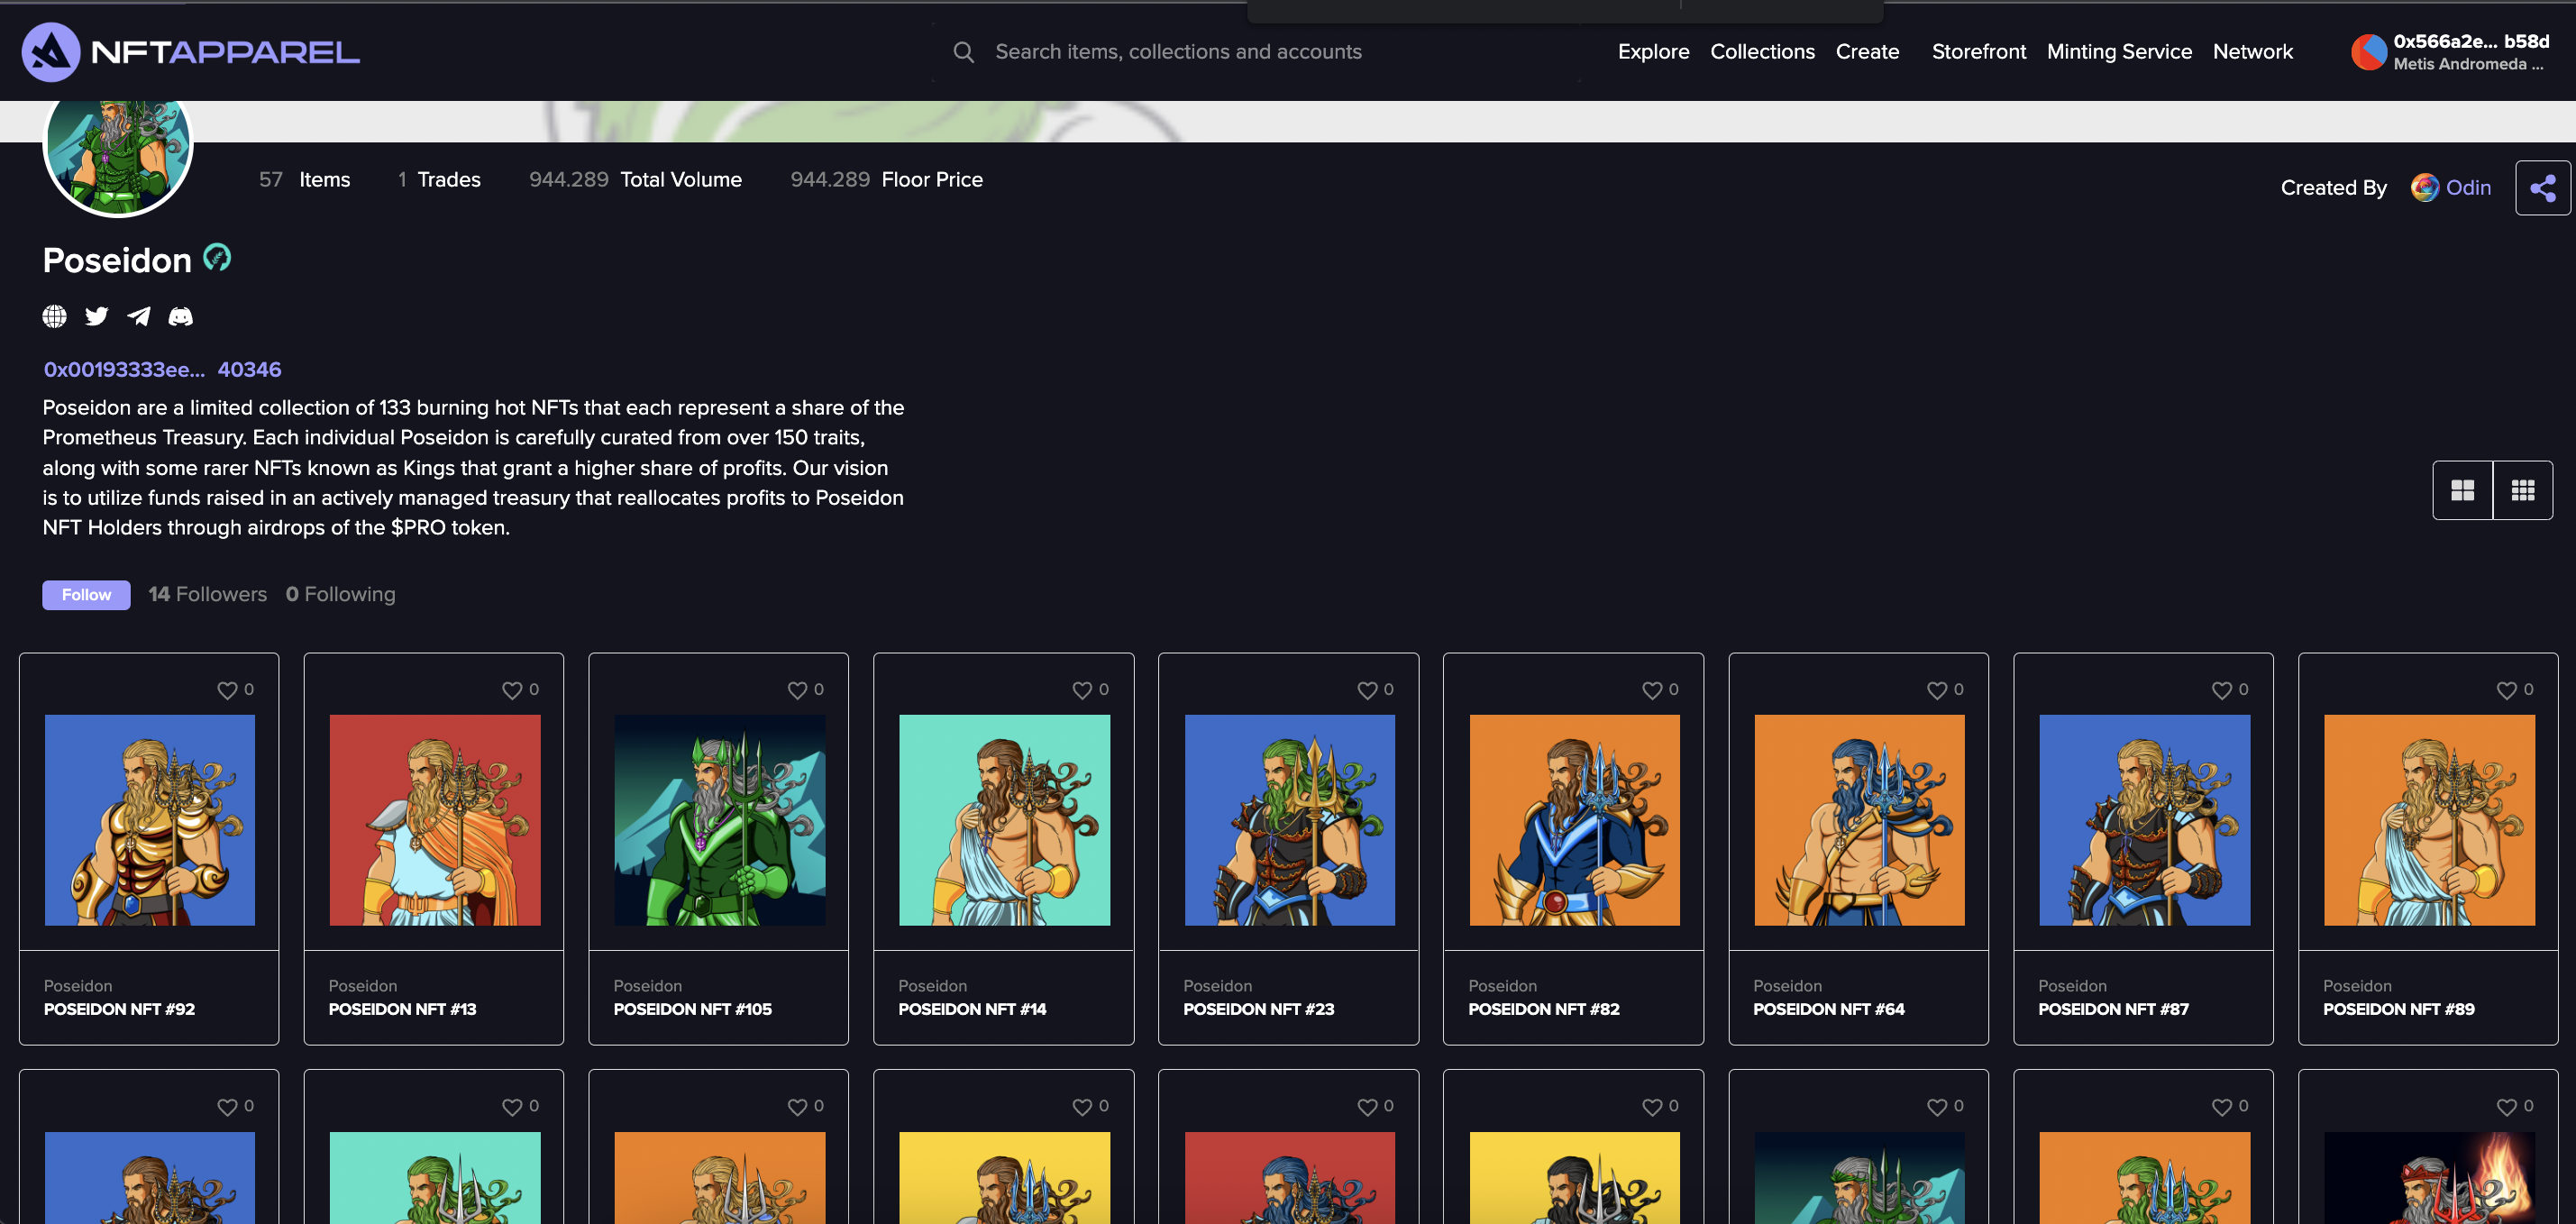This screenshot has width=2576, height=1224.
Task: Click the POSEIDON NFT #64 title
Action: click(1829, 1009)
